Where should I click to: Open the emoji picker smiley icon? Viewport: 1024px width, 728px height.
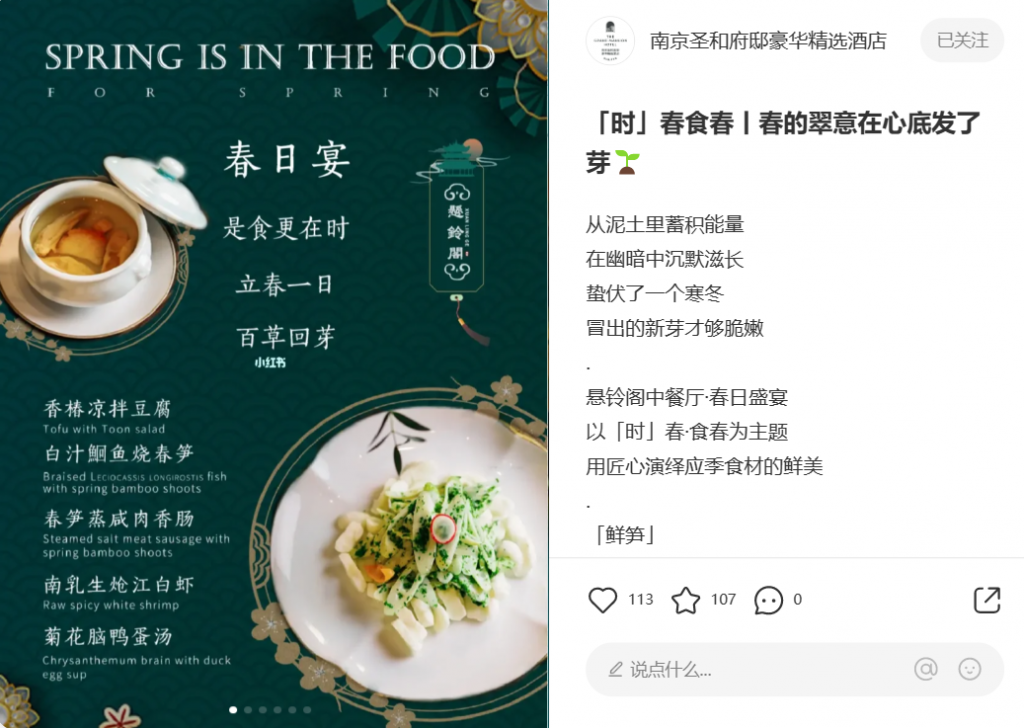pyautogui.click(x=970, y=669)
